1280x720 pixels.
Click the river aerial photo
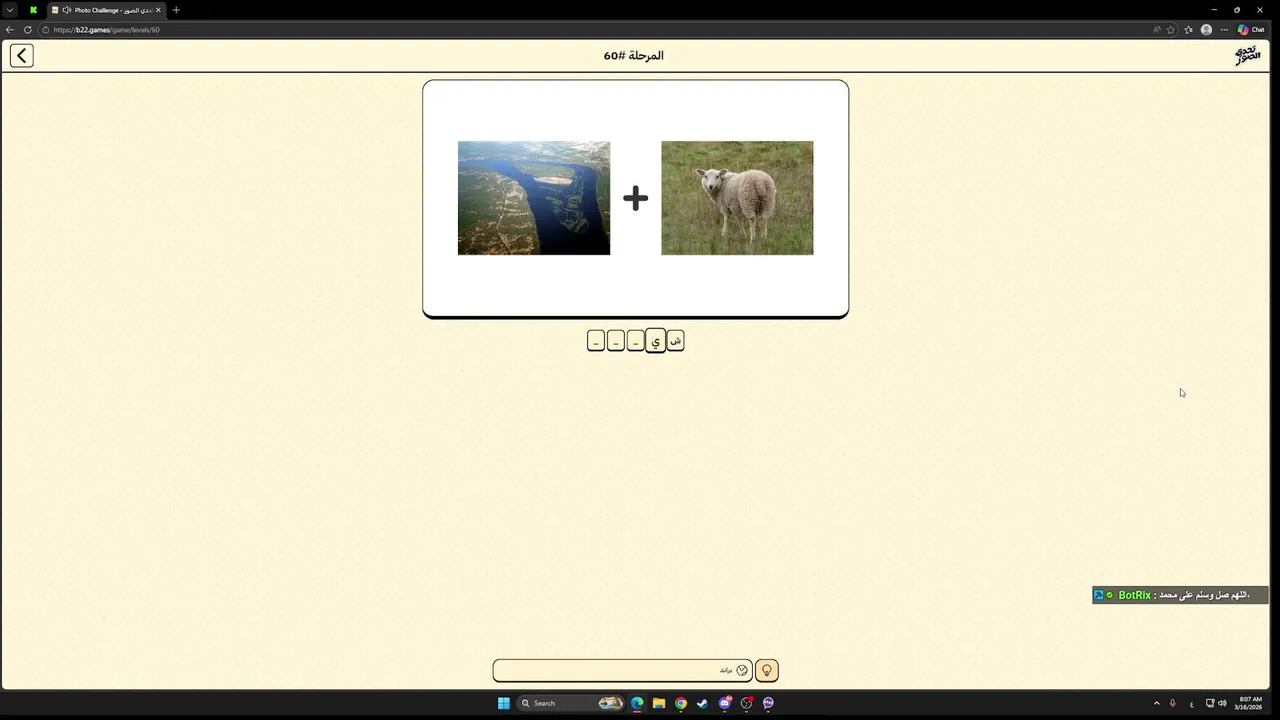pyautogui.click(x=534, y=198)
